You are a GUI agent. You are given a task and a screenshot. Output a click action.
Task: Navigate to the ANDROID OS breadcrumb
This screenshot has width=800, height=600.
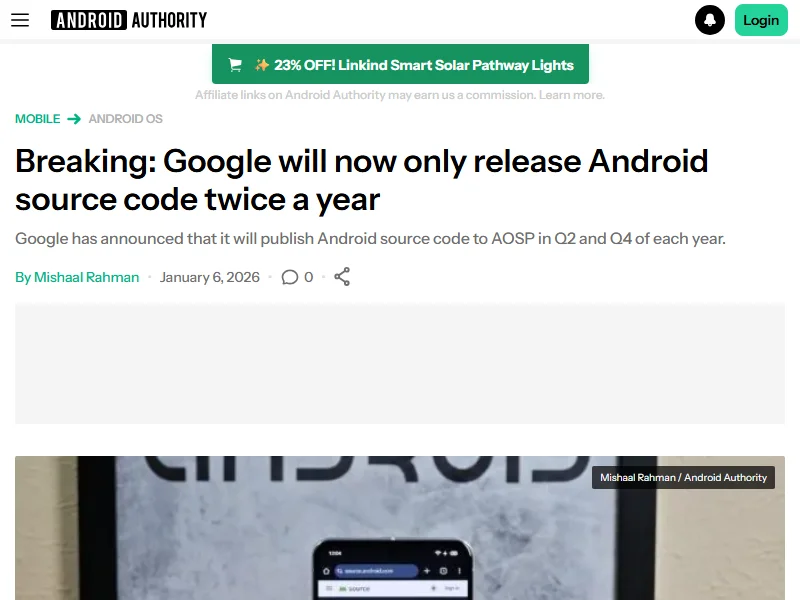(x=125, y=119)
